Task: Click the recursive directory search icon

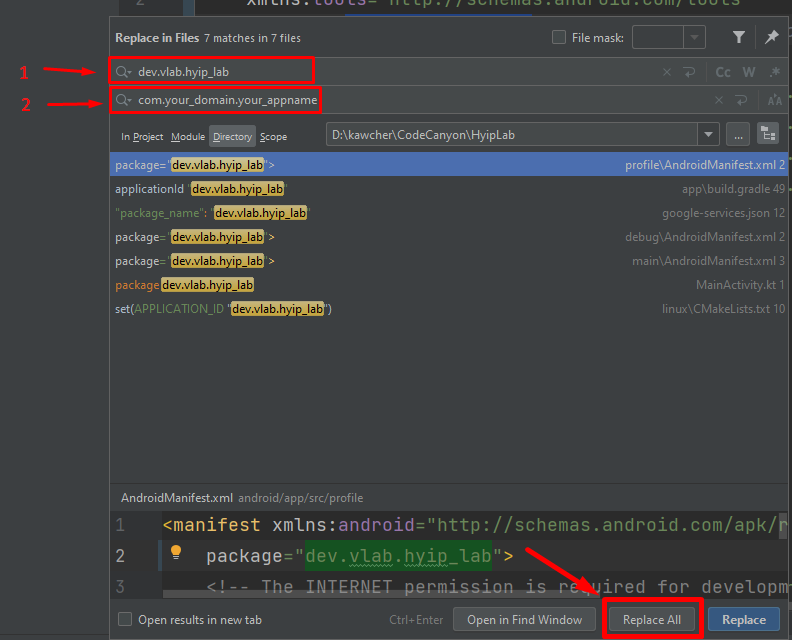Action: (768, 135)
